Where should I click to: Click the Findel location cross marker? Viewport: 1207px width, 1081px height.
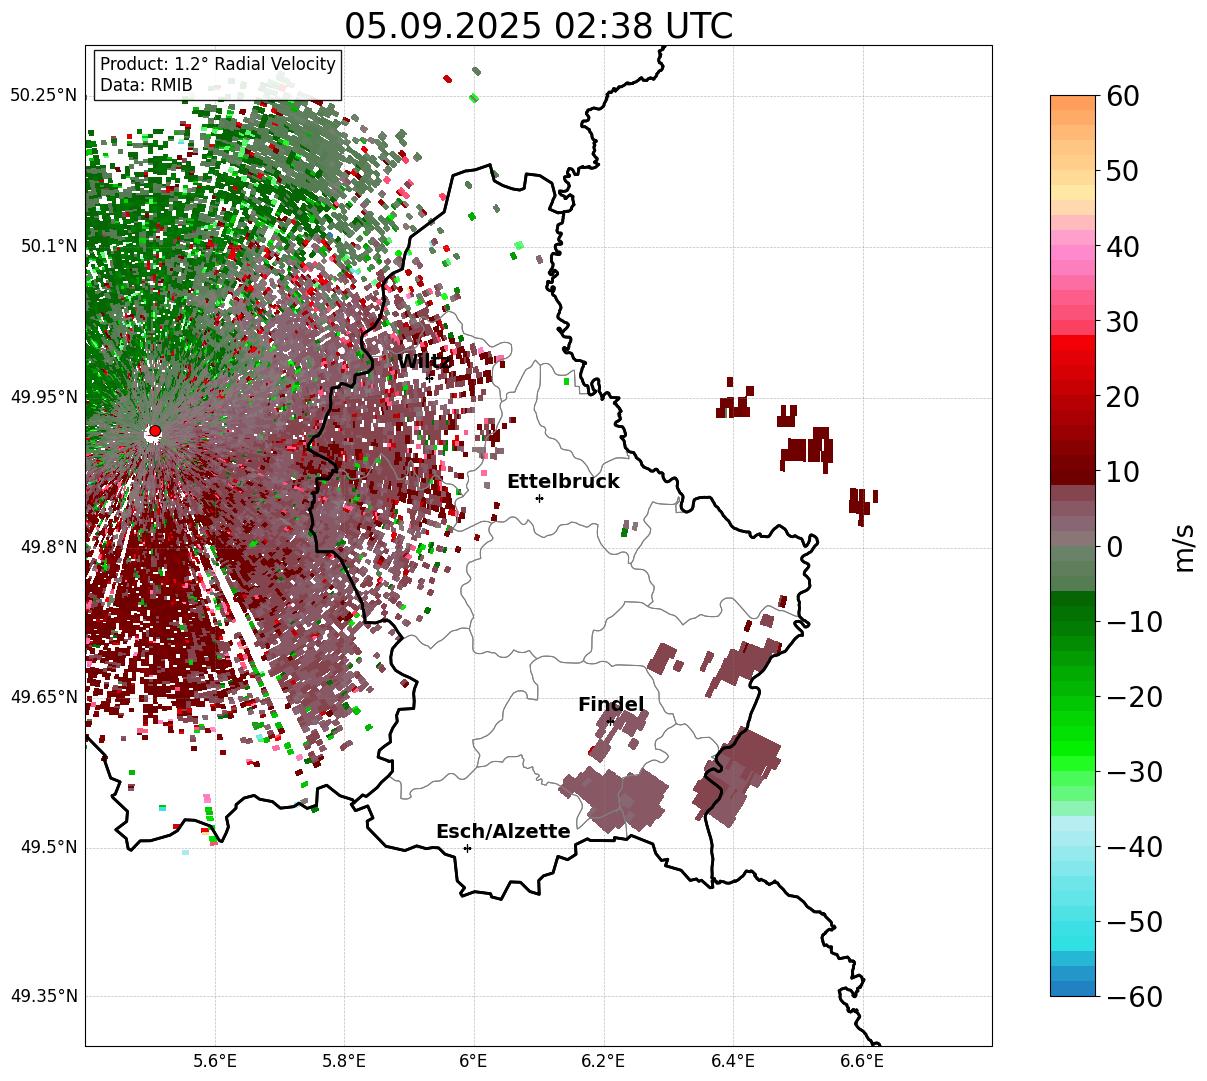click(610, 721)
